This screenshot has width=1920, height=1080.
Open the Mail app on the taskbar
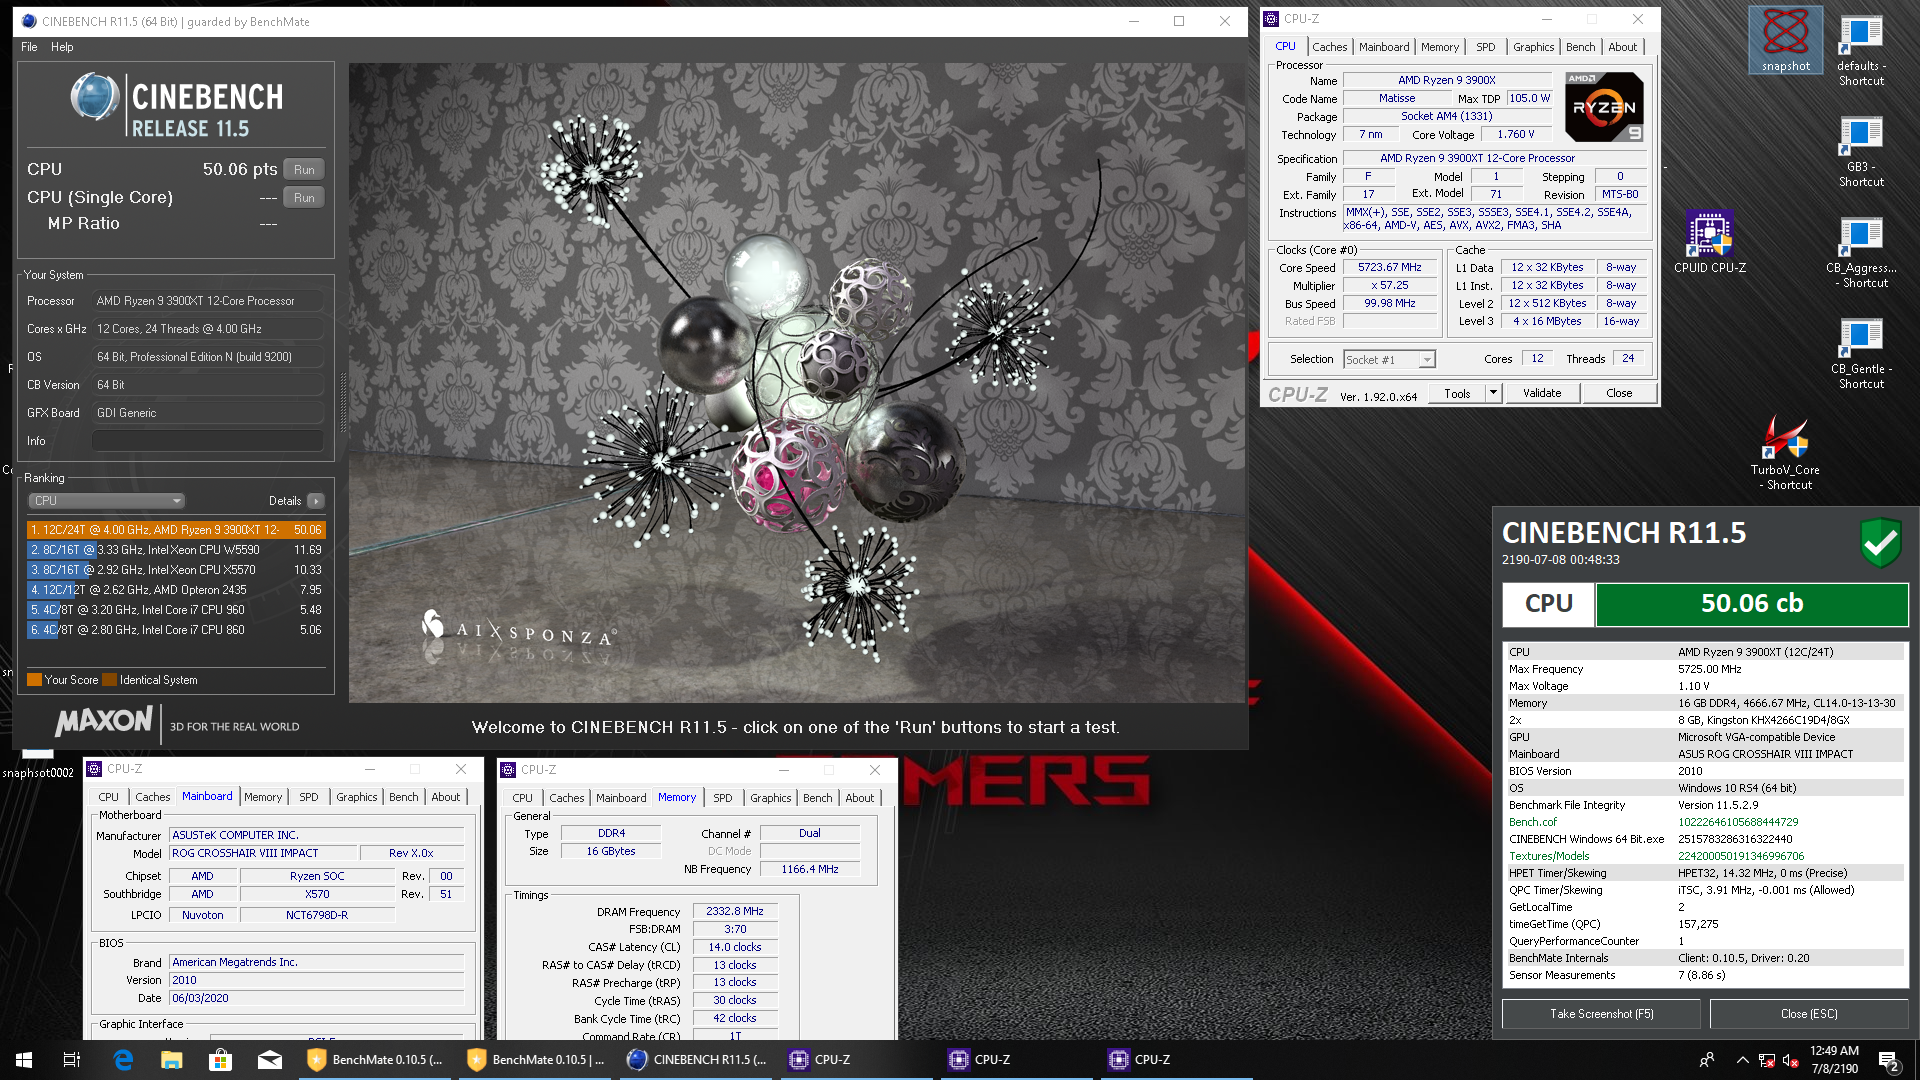[x=270, y=1060]
